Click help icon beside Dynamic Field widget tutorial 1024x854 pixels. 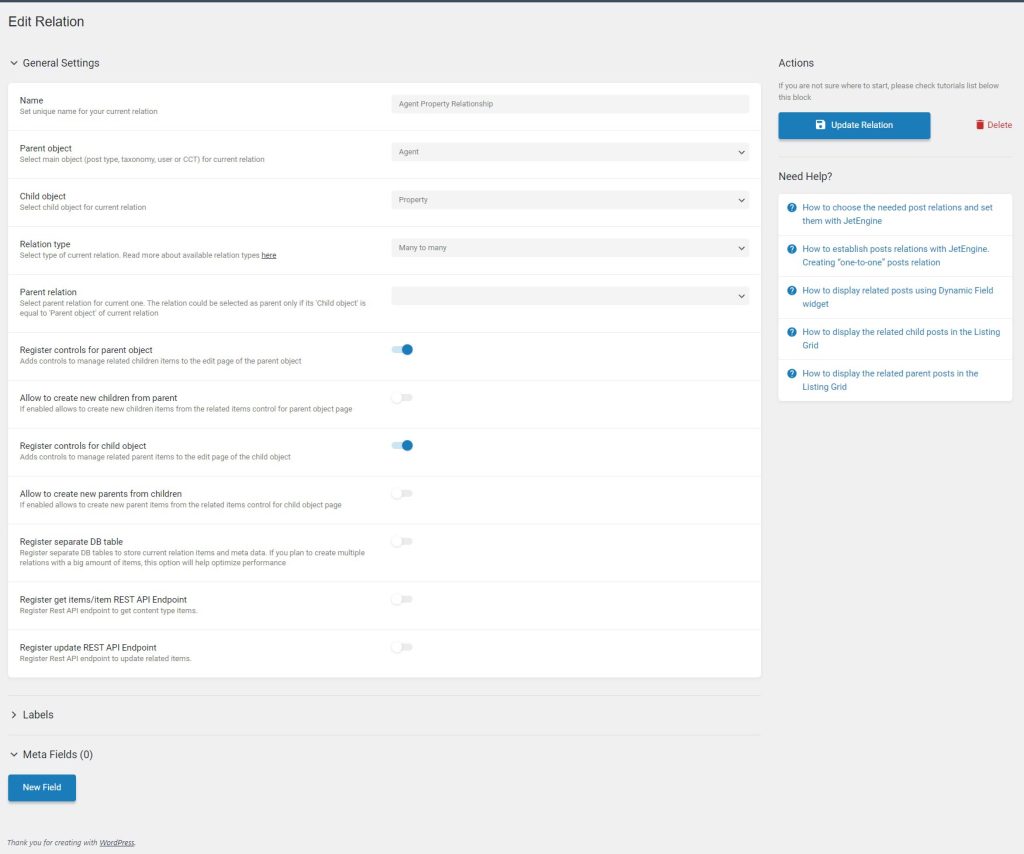(791, 291)
